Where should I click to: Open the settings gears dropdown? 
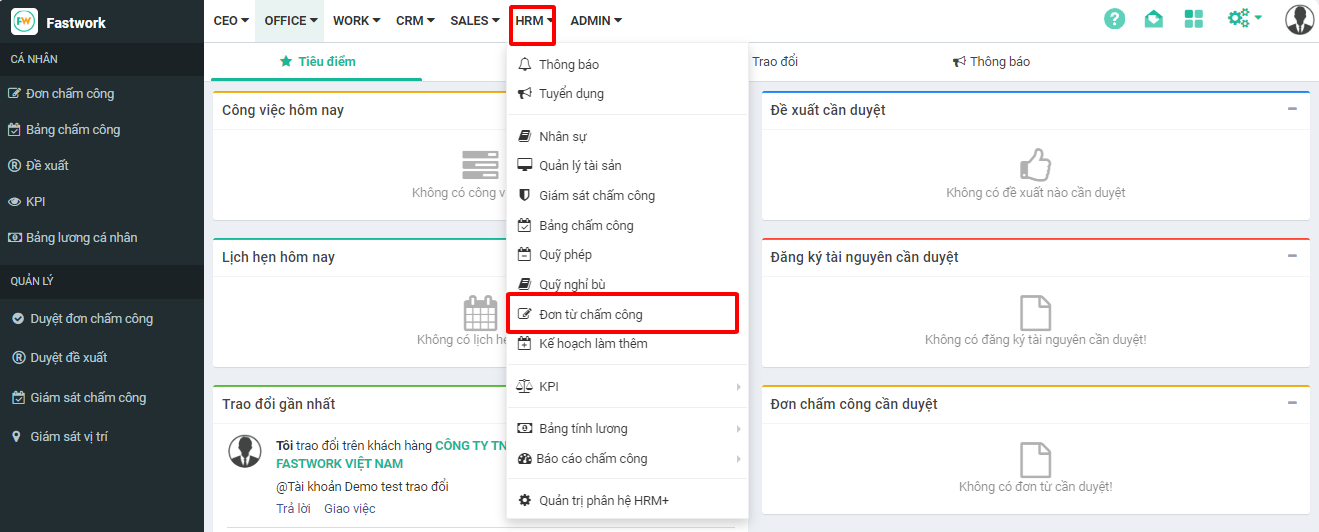[x=1244, y=19]
